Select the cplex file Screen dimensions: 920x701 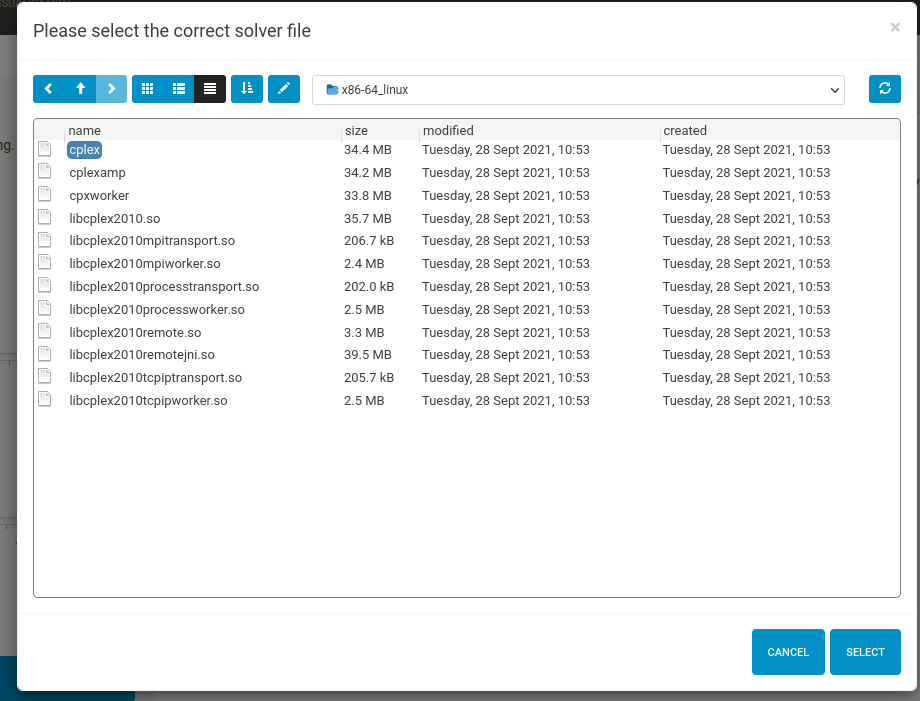[x=84, y=150]
